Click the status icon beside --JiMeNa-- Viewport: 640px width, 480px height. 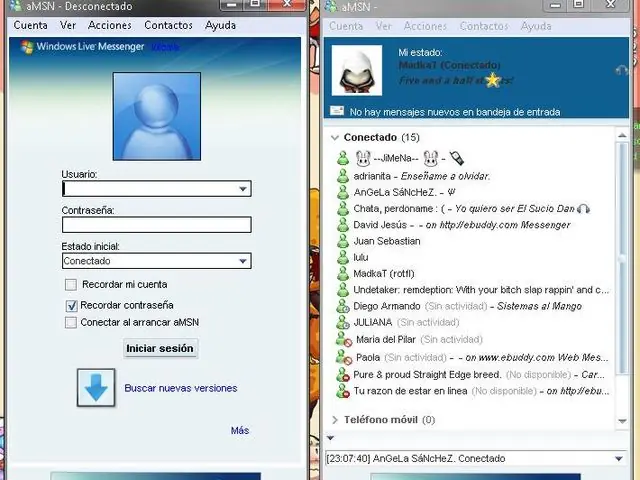(343, 158)
